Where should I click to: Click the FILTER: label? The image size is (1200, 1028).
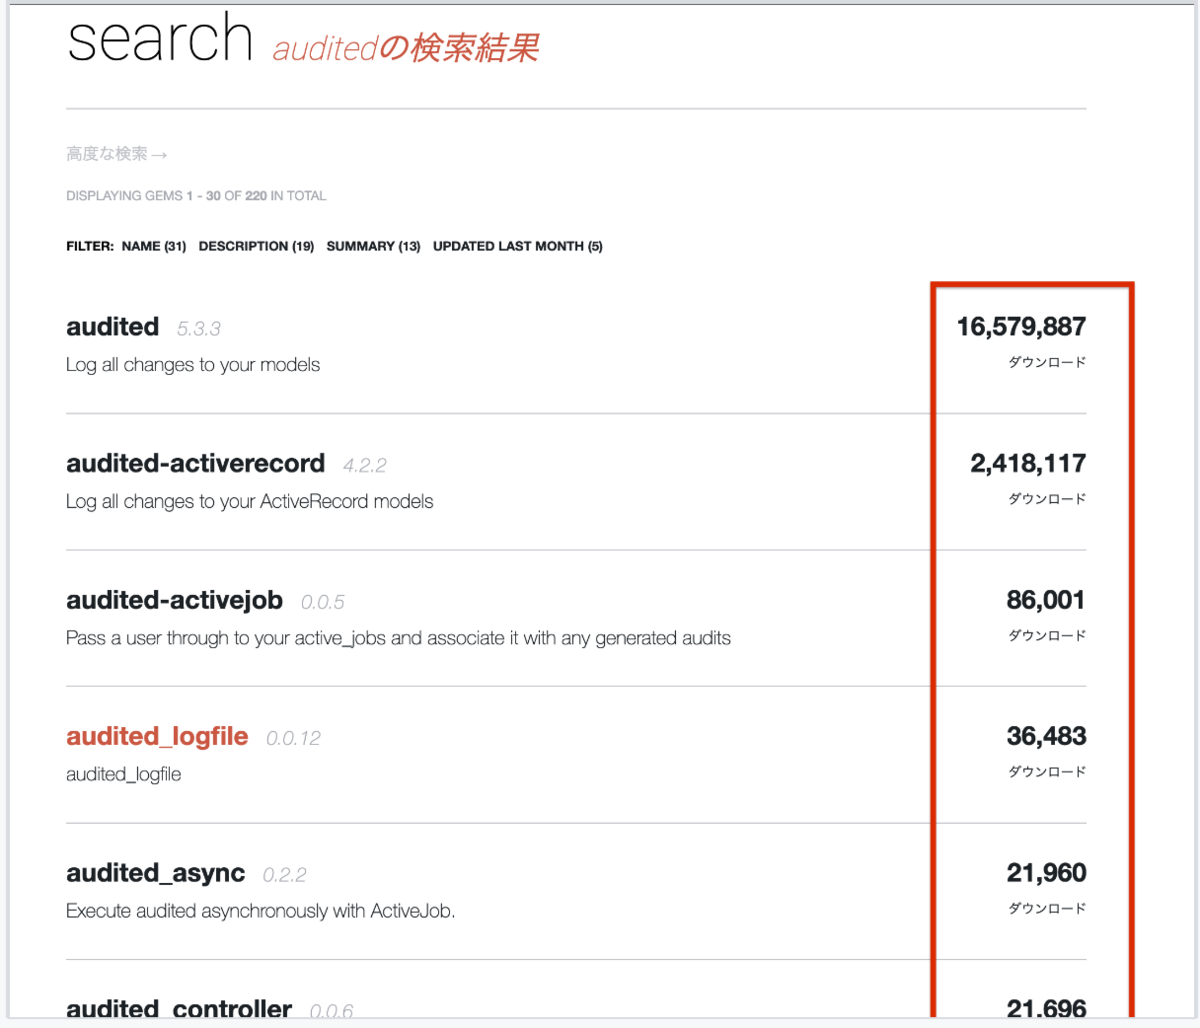point(90,246)
